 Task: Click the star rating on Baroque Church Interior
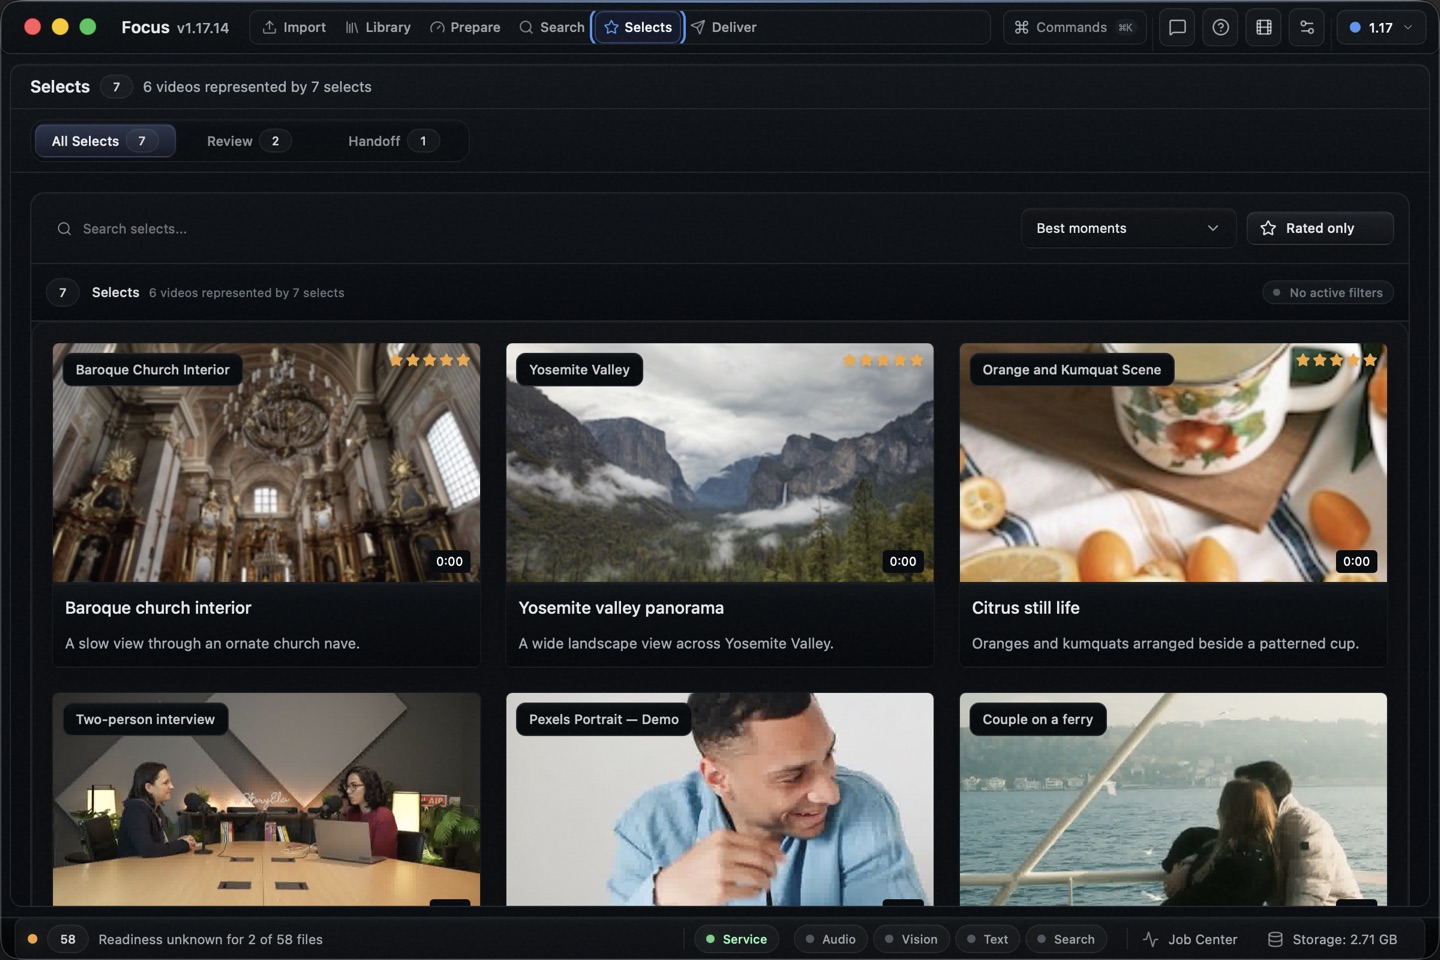430,360
